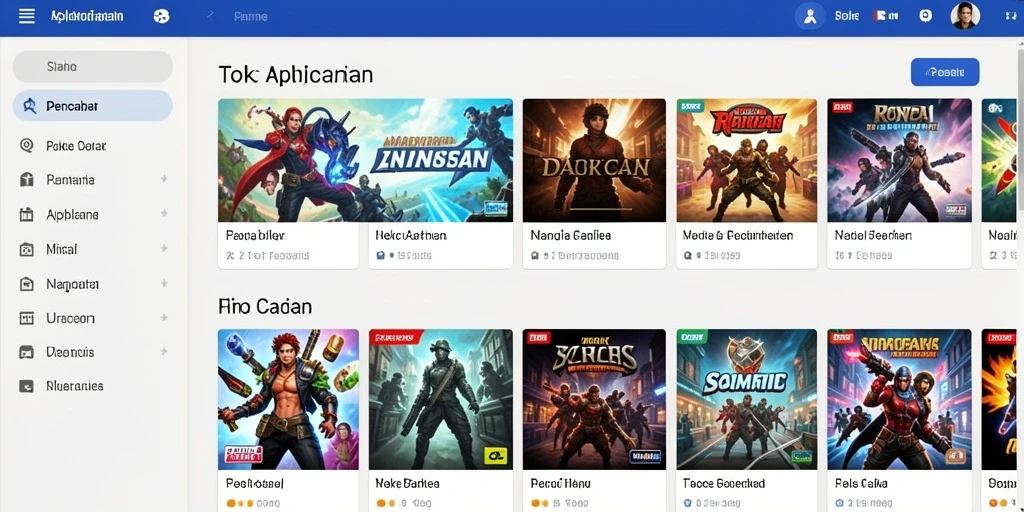1024x512 pixels.
Task: Open the SCRCAS game thumbnail
Action: (x=594, y=399)
